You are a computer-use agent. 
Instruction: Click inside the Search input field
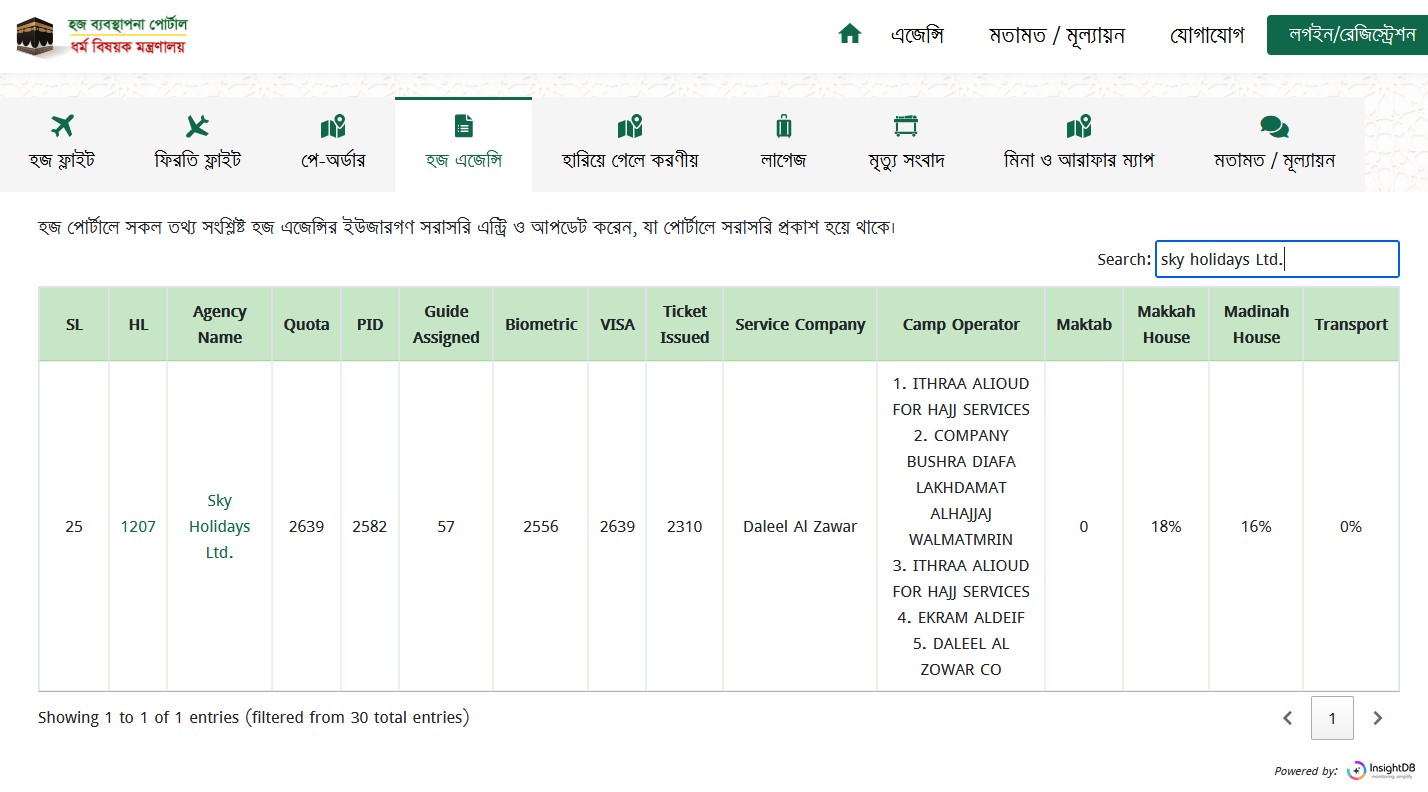pyautogui.click(x=1276, y=259)
